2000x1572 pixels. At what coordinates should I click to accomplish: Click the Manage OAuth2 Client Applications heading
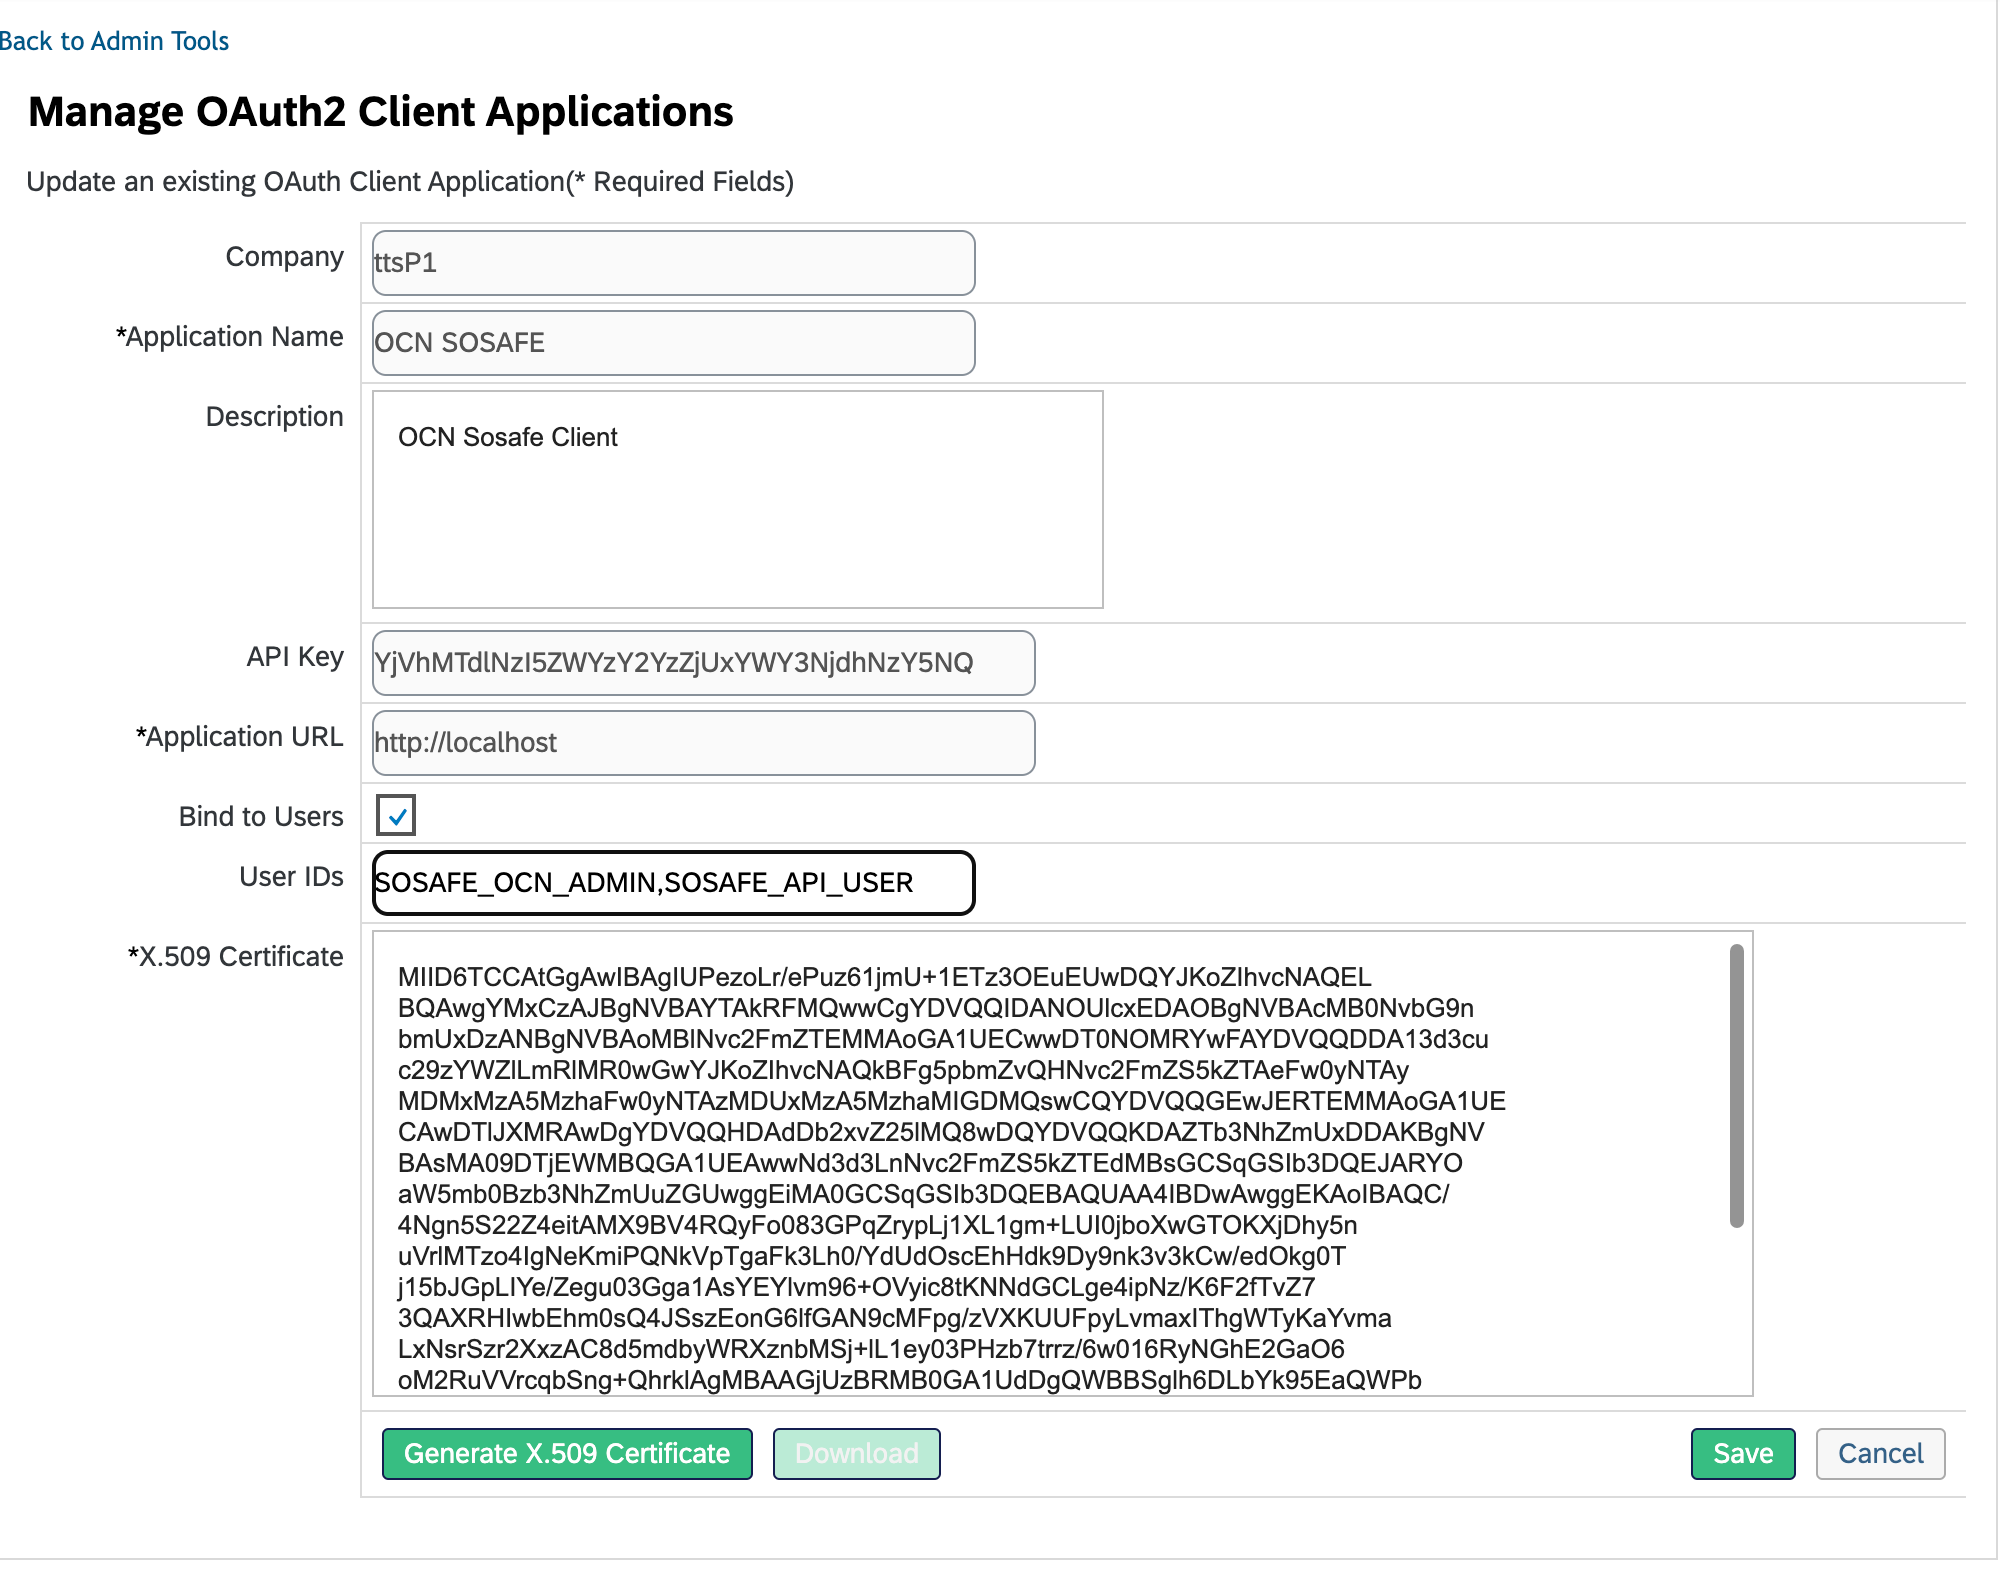pos(380,111)
